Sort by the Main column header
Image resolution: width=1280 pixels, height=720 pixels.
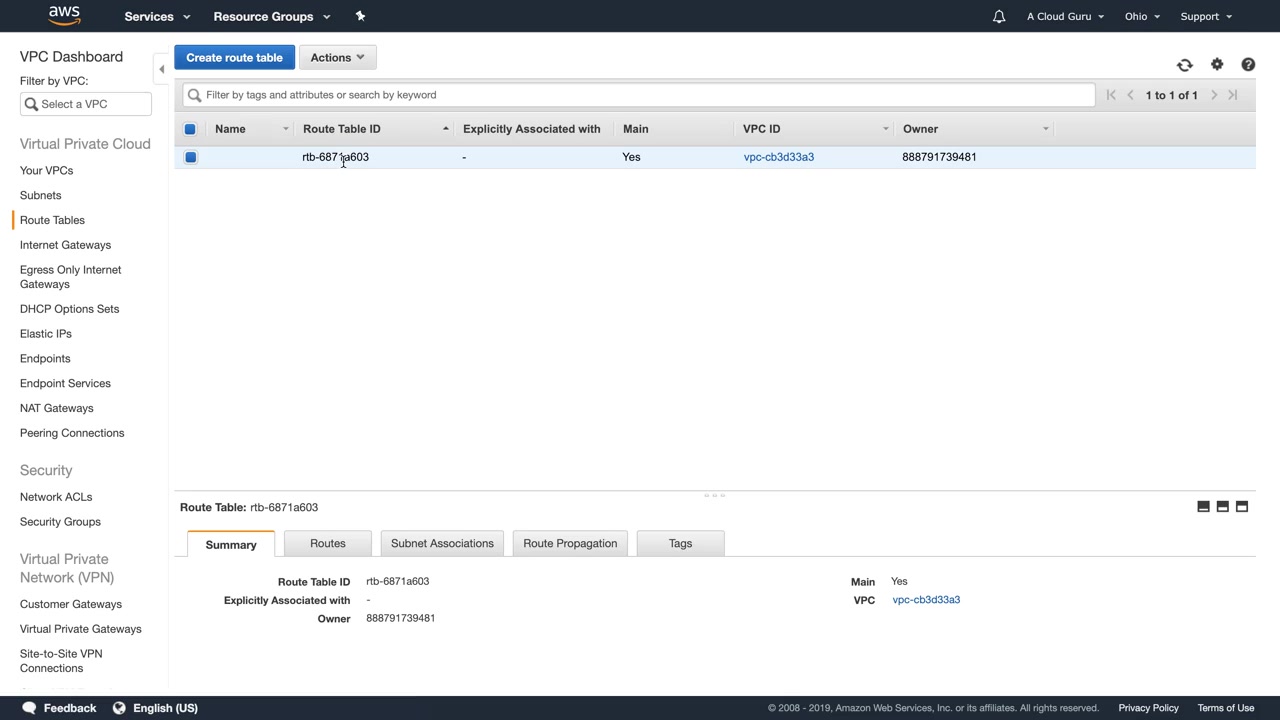636,129
